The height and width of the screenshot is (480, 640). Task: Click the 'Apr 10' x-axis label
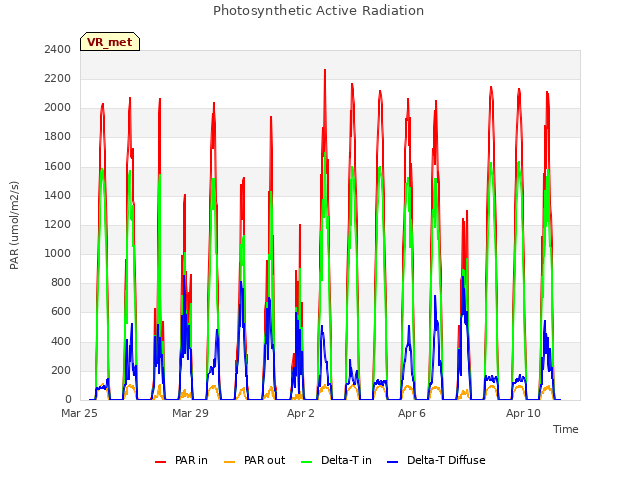523,413
